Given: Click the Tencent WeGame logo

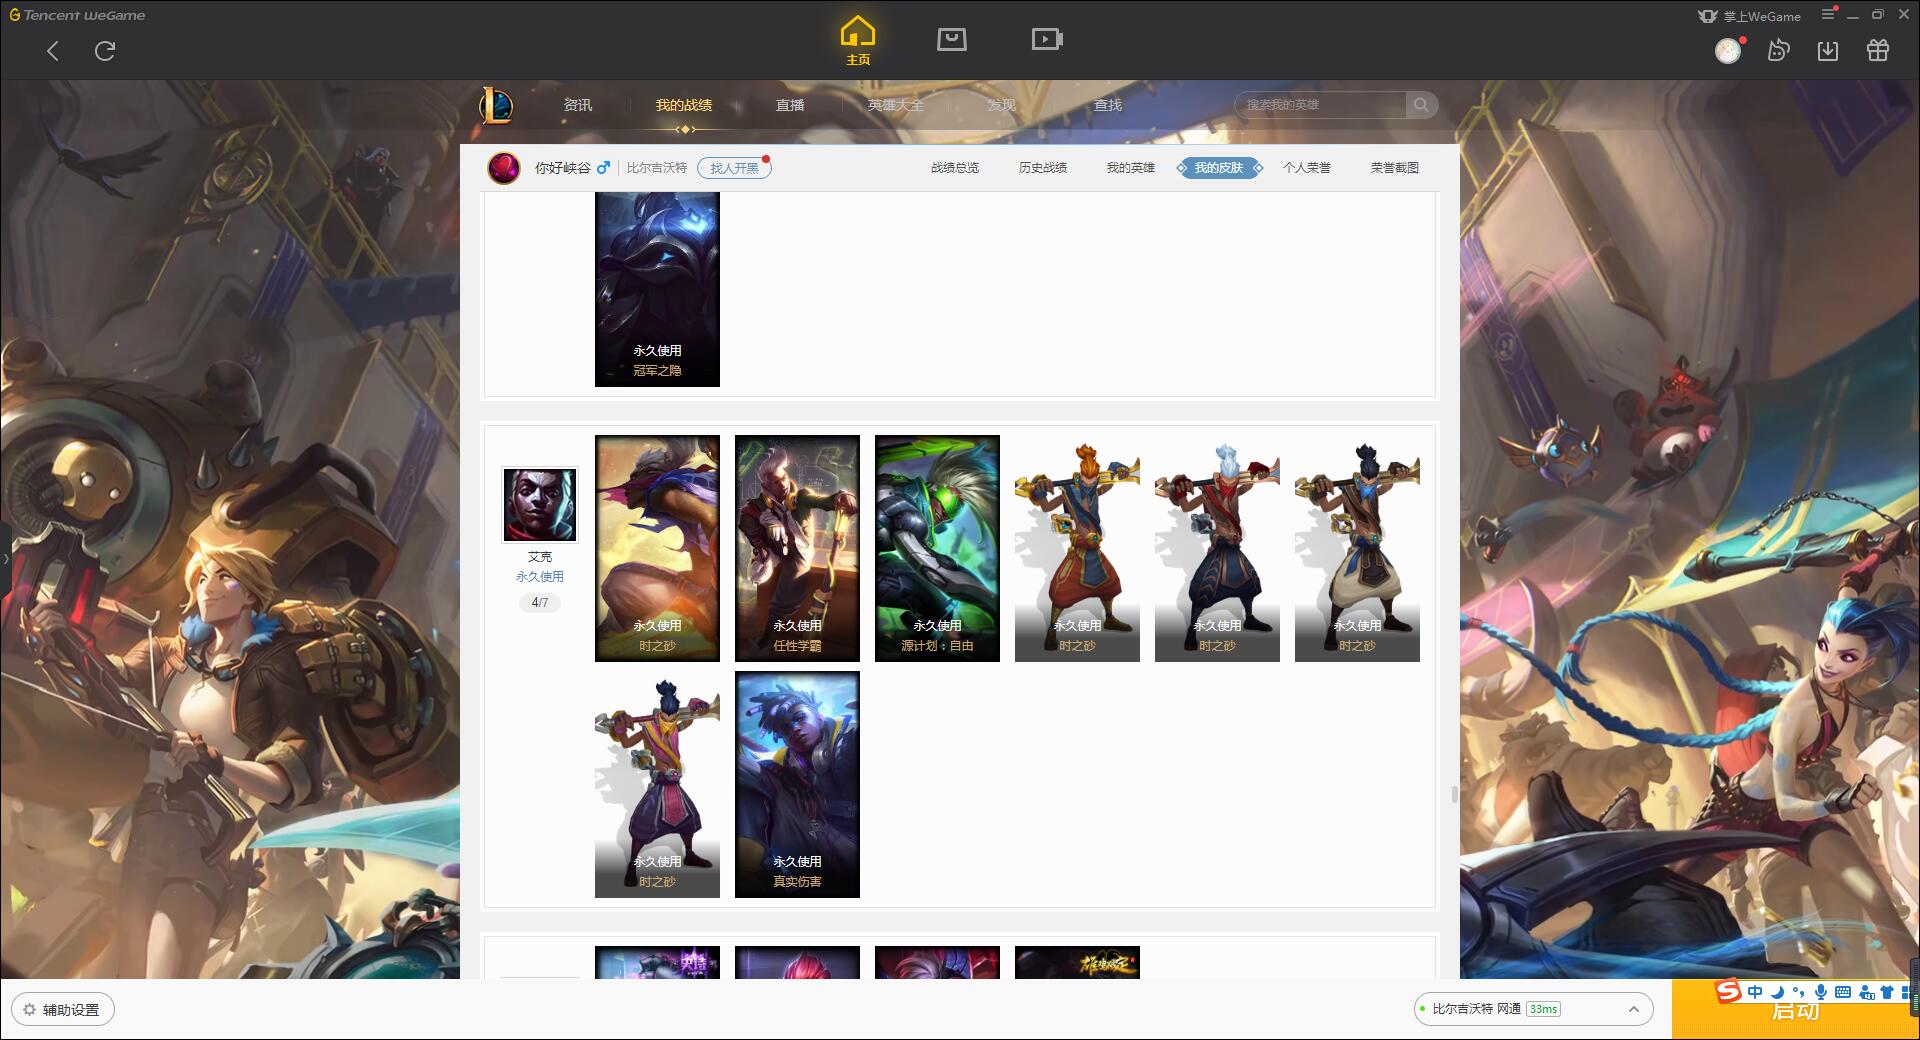Looking at the screenshot, I should tap(77, 15).
